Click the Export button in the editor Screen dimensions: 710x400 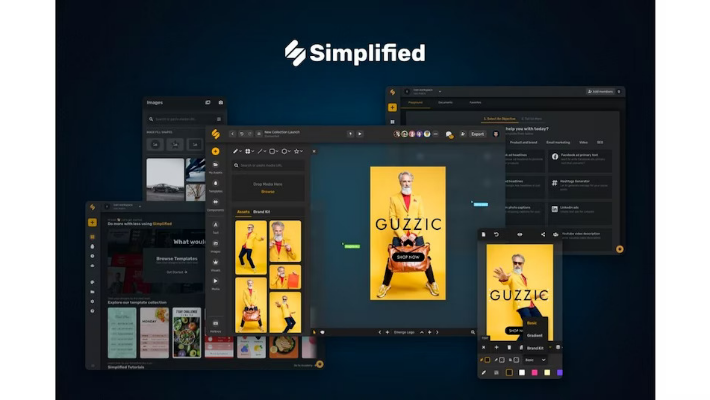tap(477, 134)
